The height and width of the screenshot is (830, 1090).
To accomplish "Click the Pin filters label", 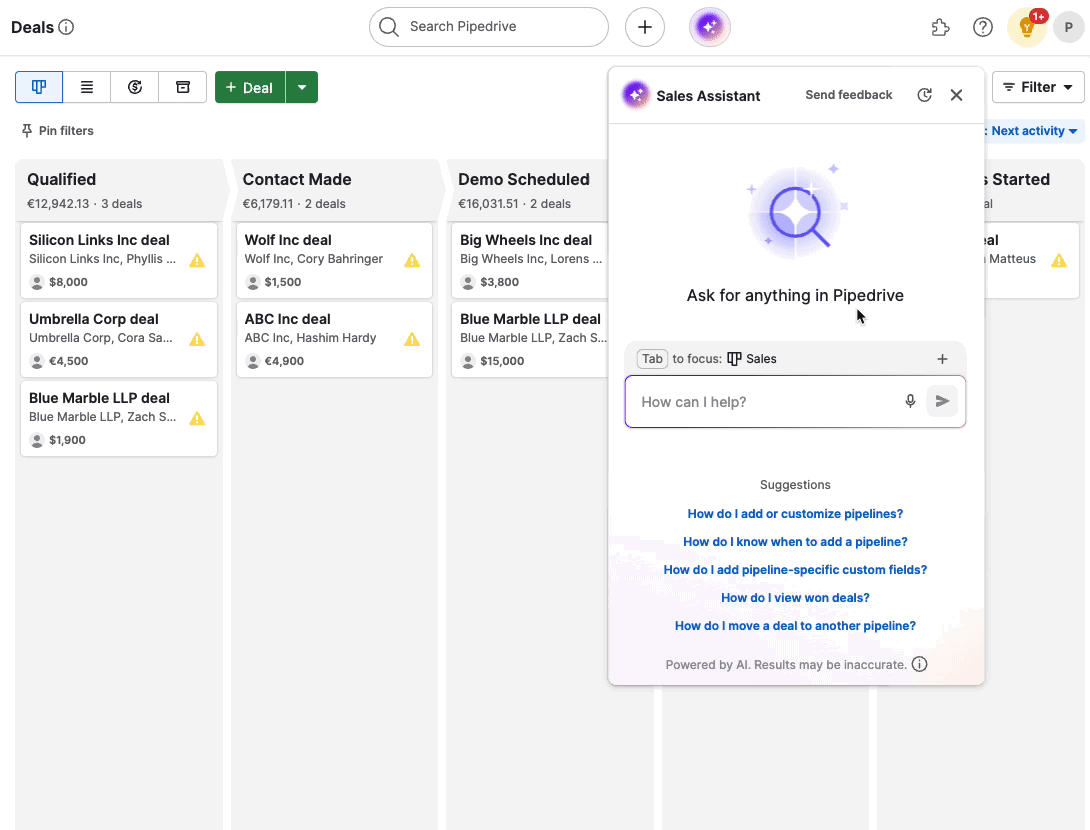I will click(66, 131).
